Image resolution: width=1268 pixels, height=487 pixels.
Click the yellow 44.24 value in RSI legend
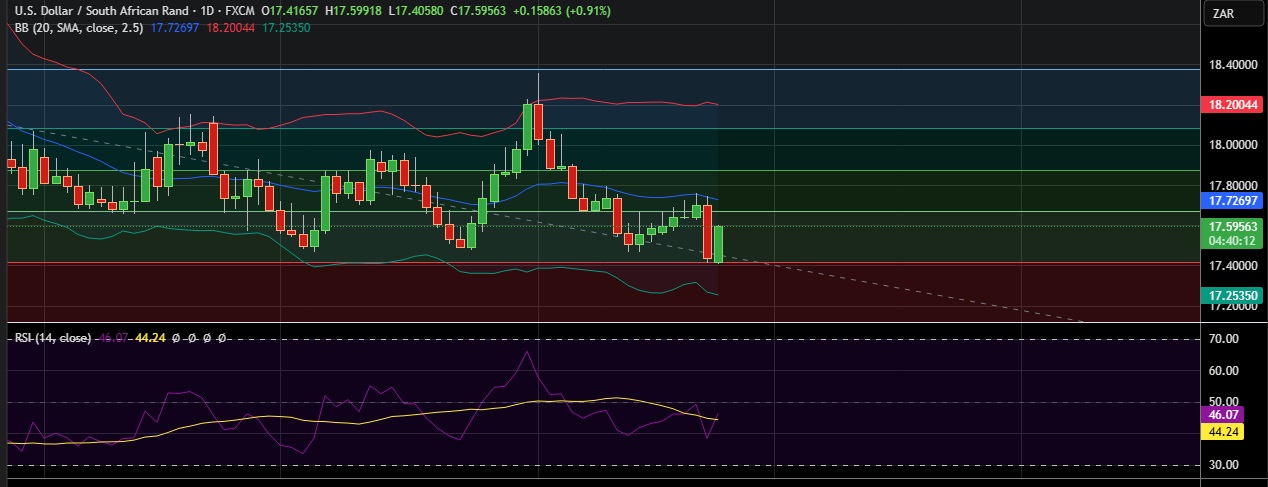tap(150, 338)
